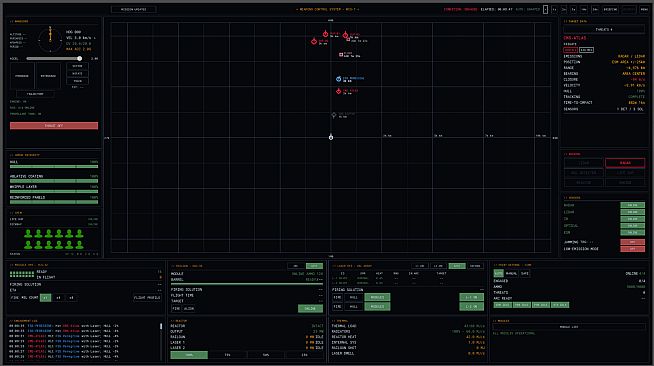Image resolution: width=654 pixels, height=366 pixels.
Task: Set reactor output to 75%
Action: [x=227, y=355]
